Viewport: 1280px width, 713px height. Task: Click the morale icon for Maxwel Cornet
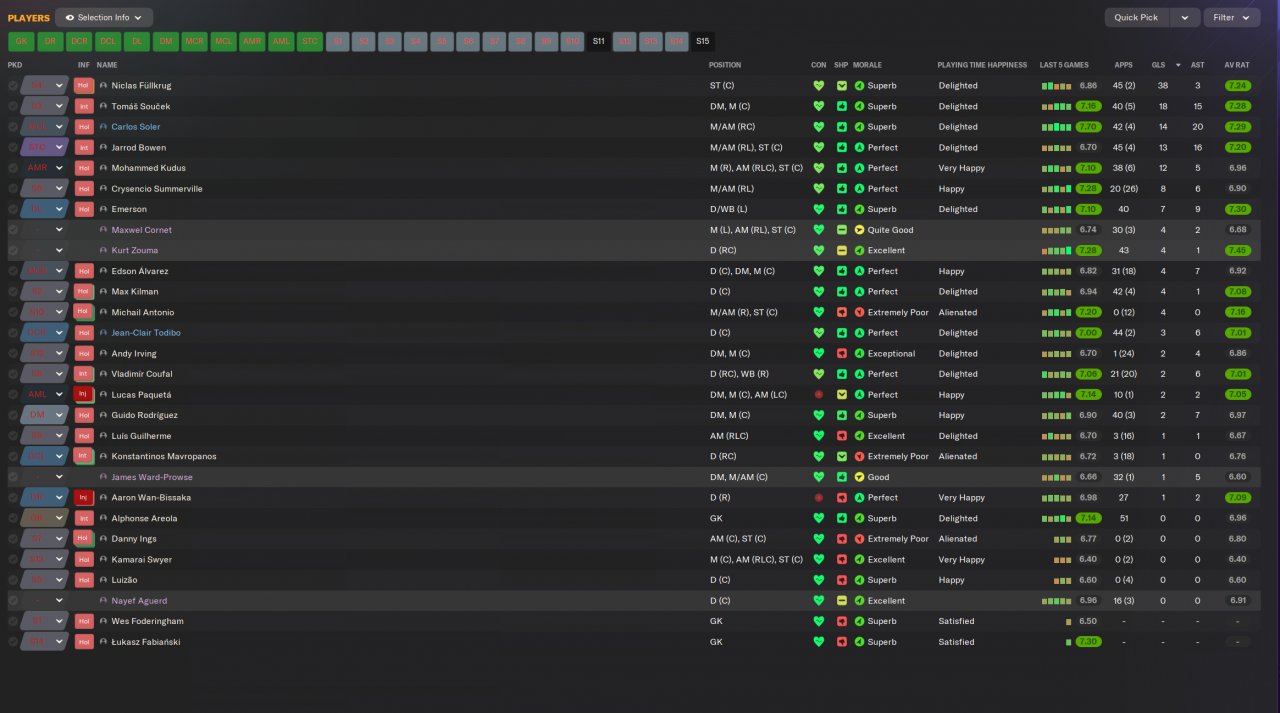coord(859,230)
